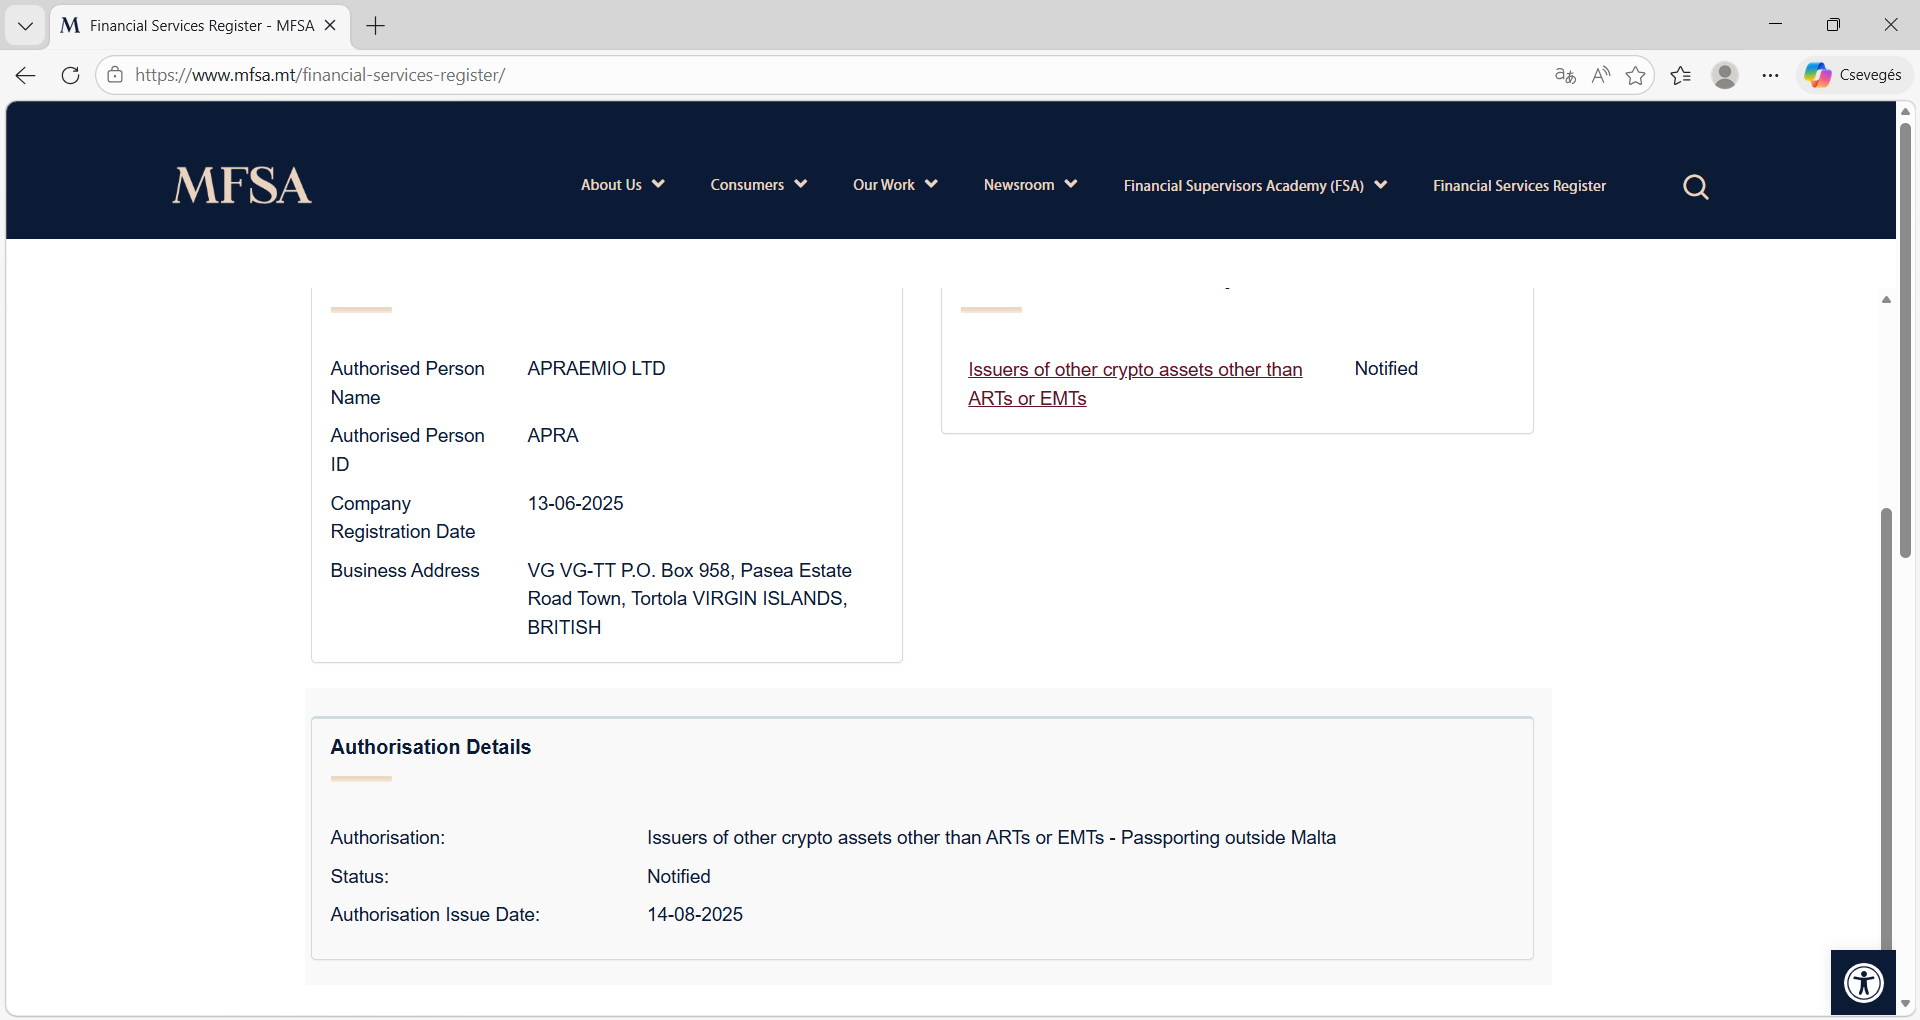Image resolution: width=1920 pixels, height=1020 pixels.
Task: Expand Financial Supervisors Academy (FSA) menu
Action: point(1255,186)
